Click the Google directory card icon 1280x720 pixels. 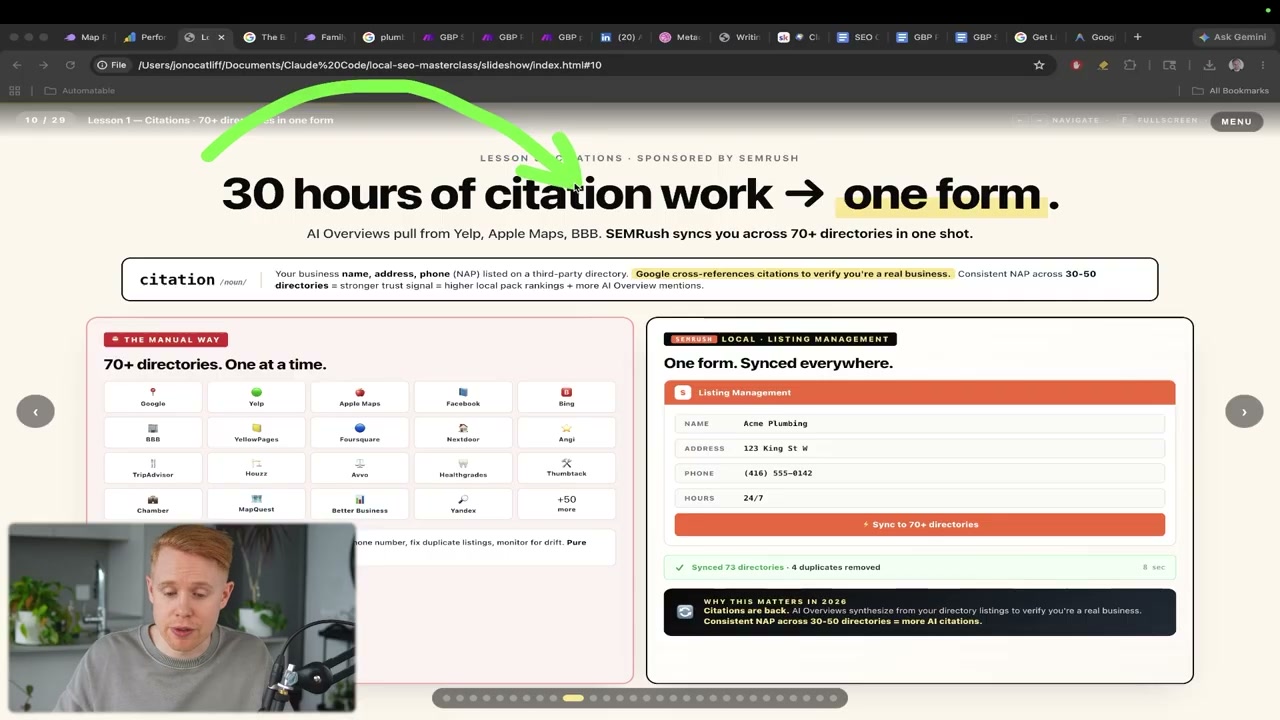coord(153,392)
